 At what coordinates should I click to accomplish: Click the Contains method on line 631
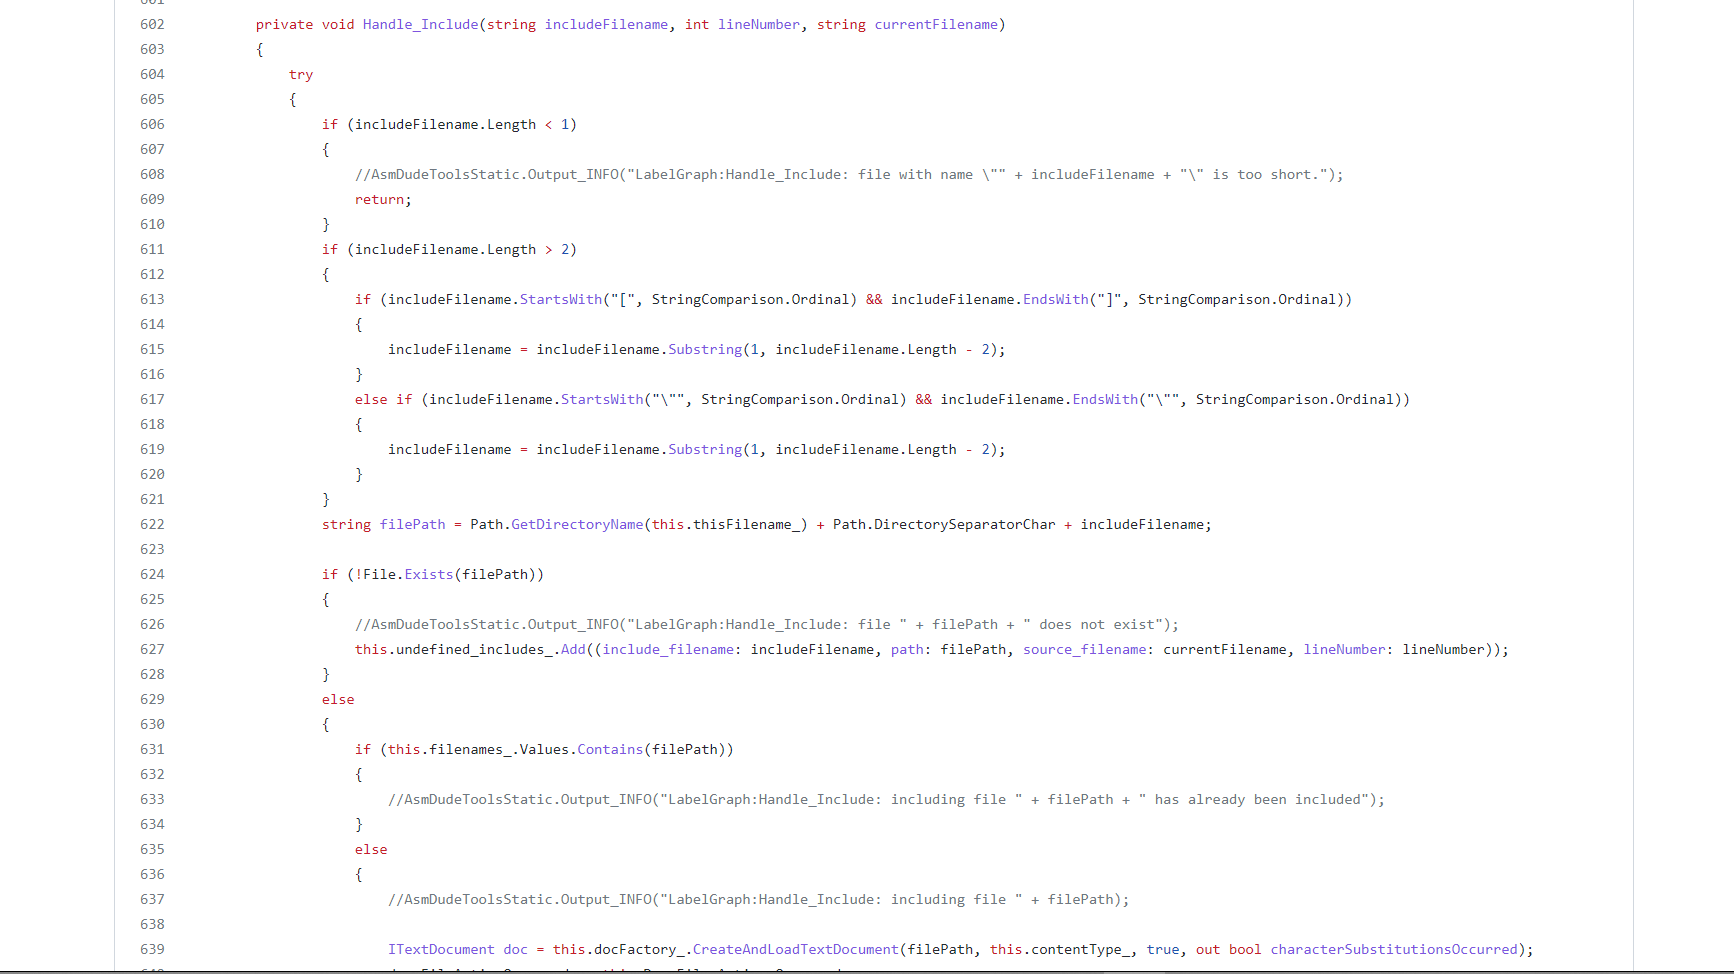[x=610, y=749]
